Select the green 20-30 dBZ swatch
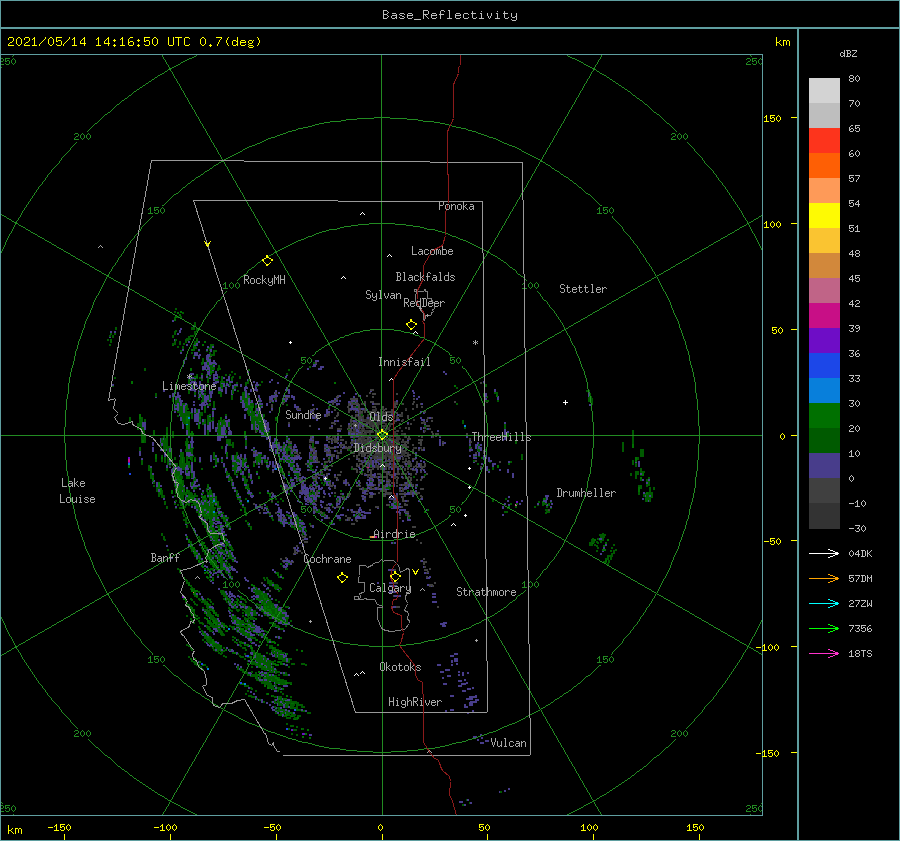Image resolution: width=900 pixels, height=841 pixels. (x=824, y=416)
